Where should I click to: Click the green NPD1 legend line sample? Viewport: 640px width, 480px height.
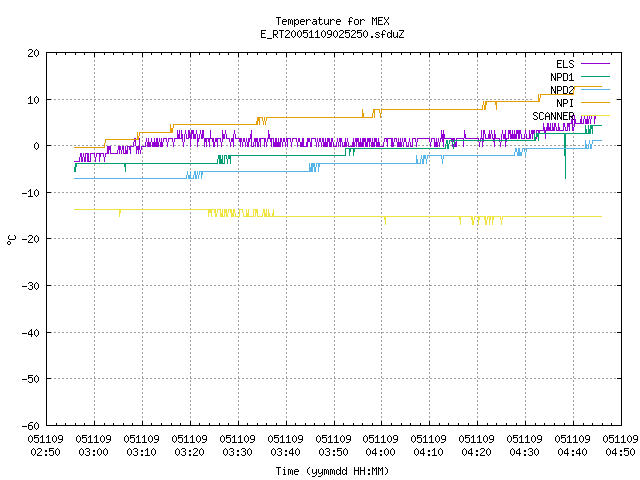tap(595, 76)
